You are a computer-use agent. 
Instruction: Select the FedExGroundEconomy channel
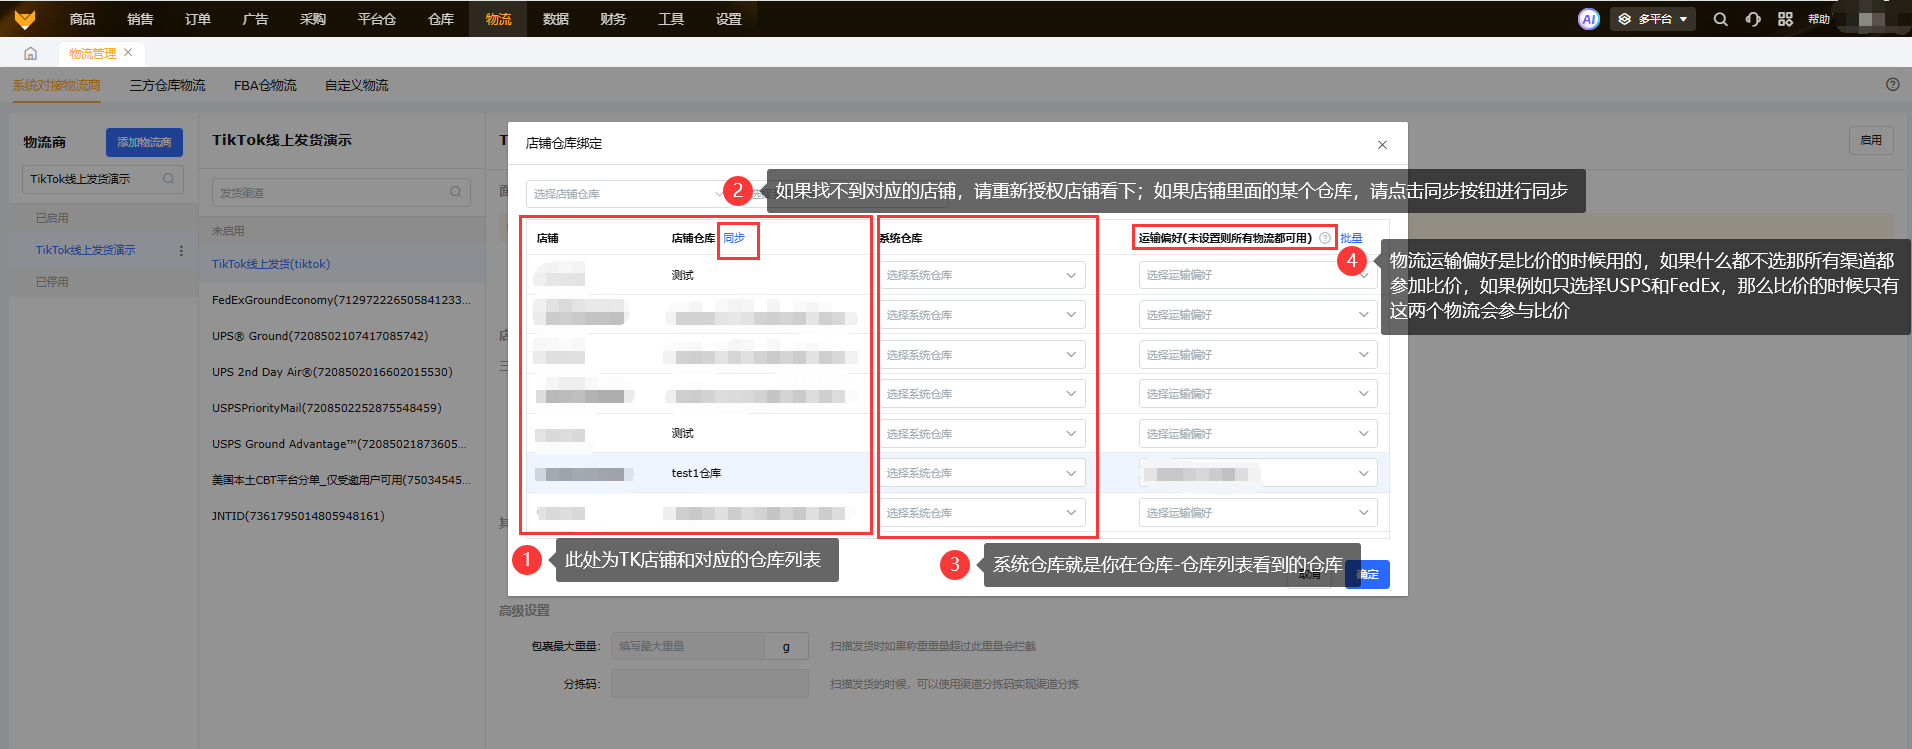(x=341, y=300)
